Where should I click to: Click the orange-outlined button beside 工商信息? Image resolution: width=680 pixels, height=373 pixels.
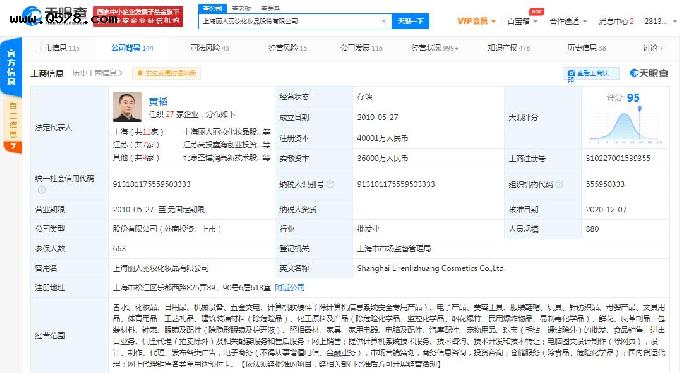[x=167, y=73]
